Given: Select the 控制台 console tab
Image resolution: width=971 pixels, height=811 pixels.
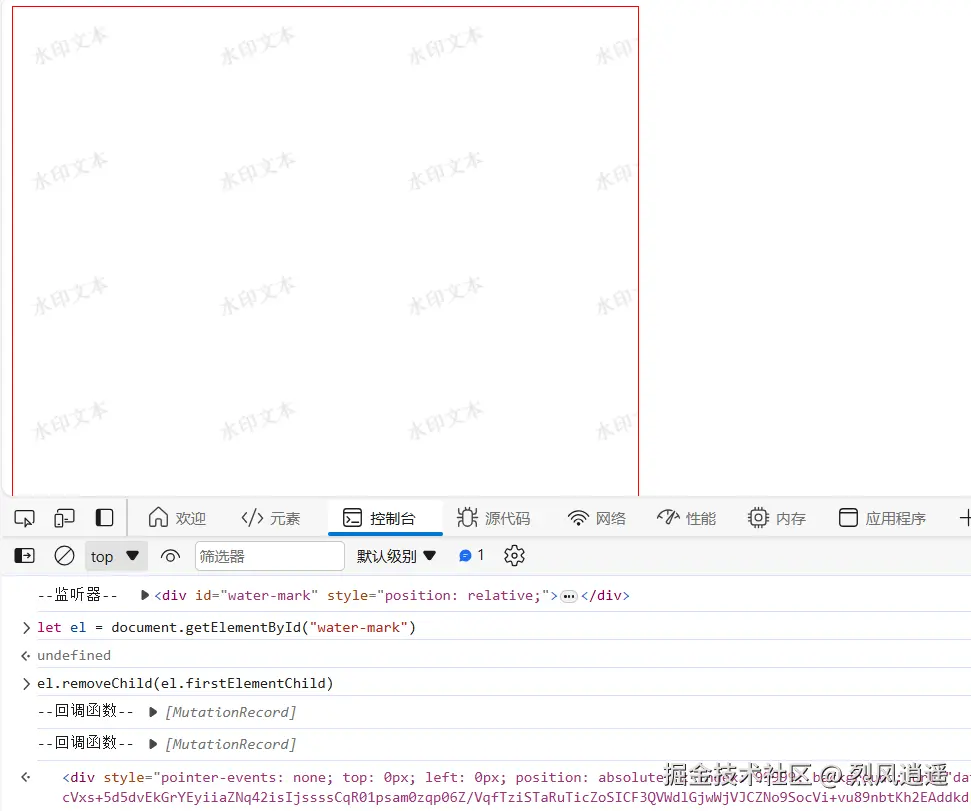Looking at the screenshot, I should pyautogui.click(x=385, y=518).
